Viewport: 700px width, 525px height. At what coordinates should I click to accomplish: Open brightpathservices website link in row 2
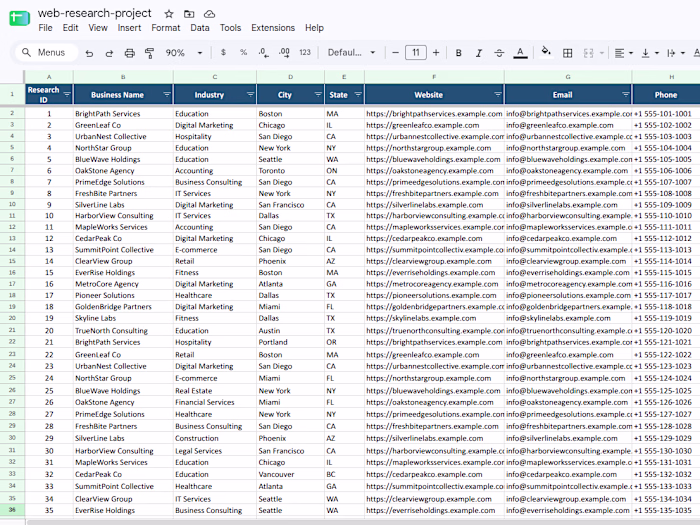(434, 114)
